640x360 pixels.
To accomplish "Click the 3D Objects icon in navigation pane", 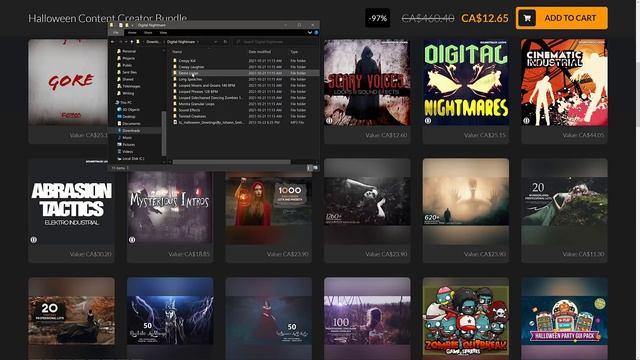I will click(119, 109).
